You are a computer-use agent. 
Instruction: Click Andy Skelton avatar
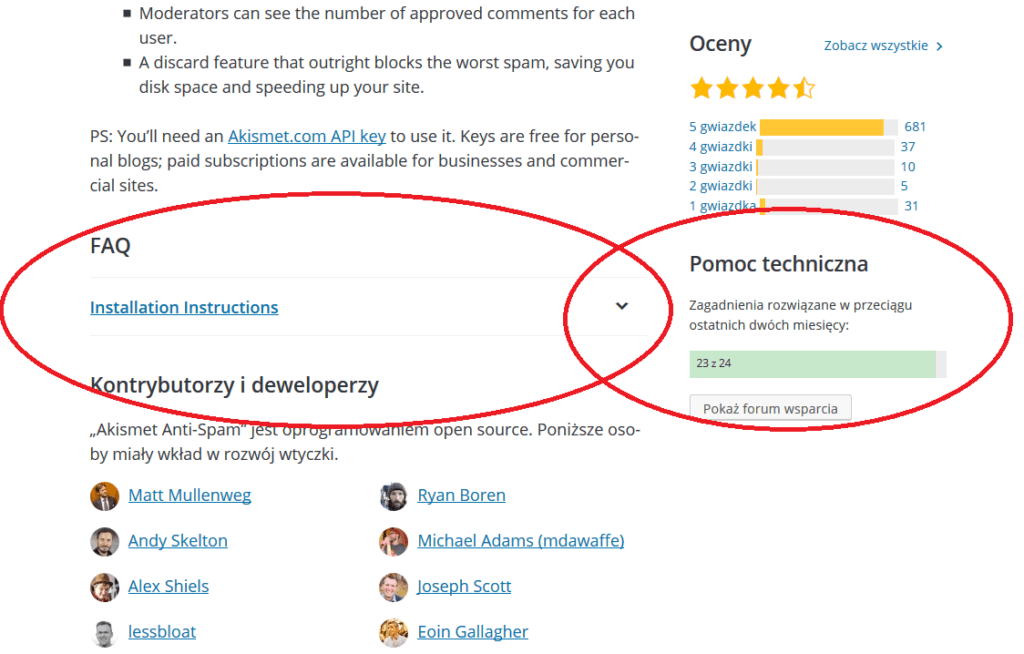104,542
